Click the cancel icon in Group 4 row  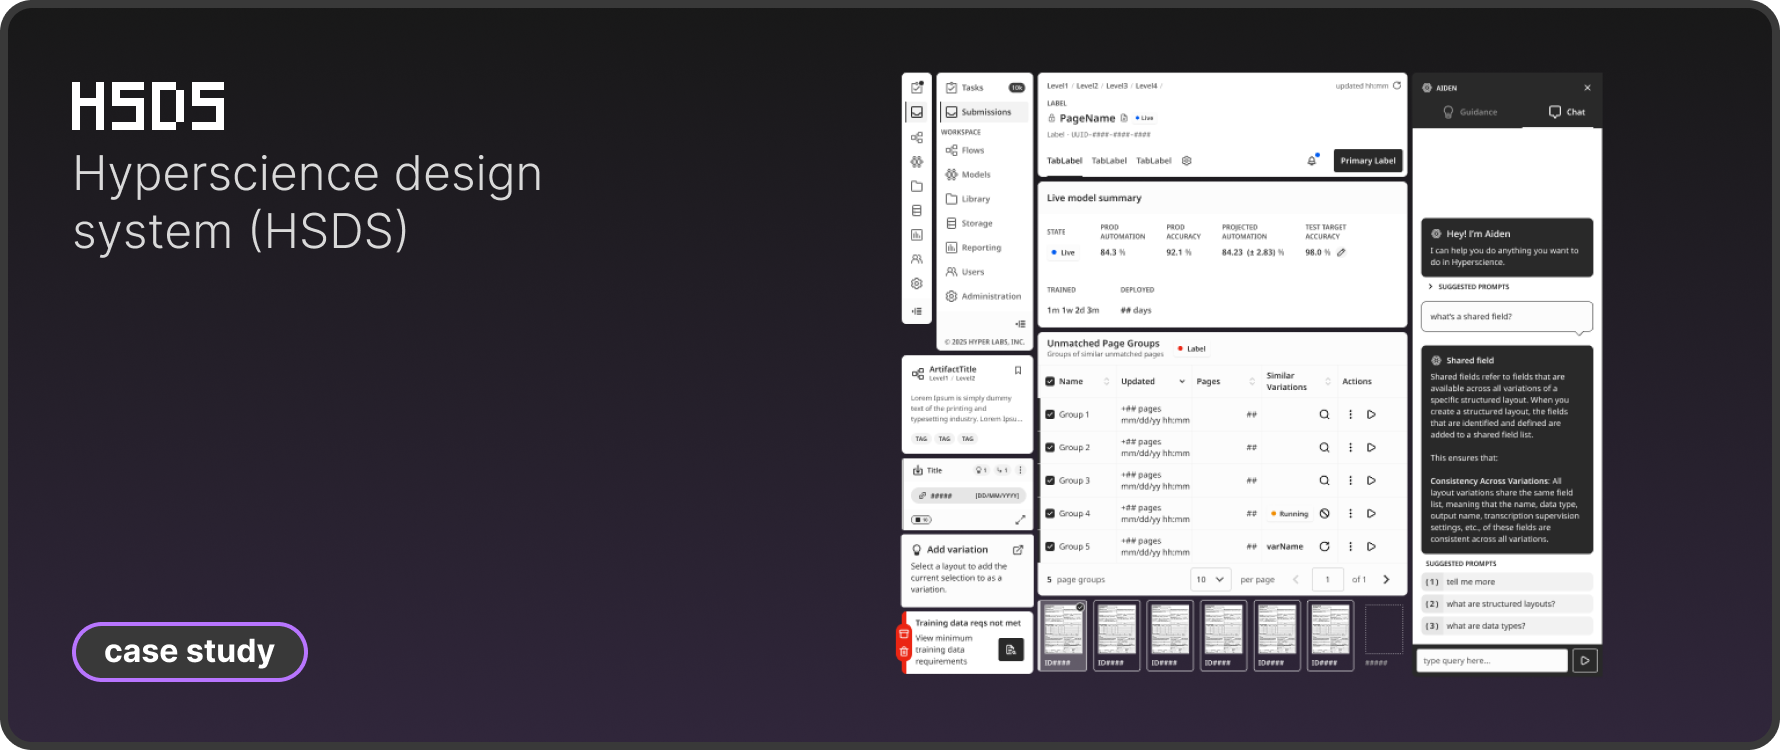click(x=1324, y=514)
